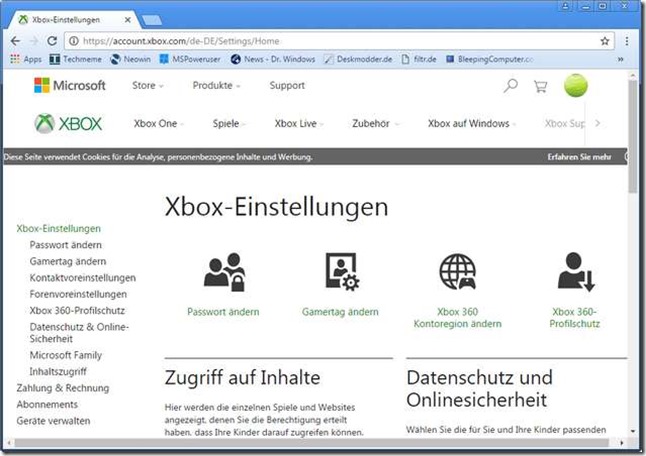Show more bookmarks with double chevron

pos(620,59)
